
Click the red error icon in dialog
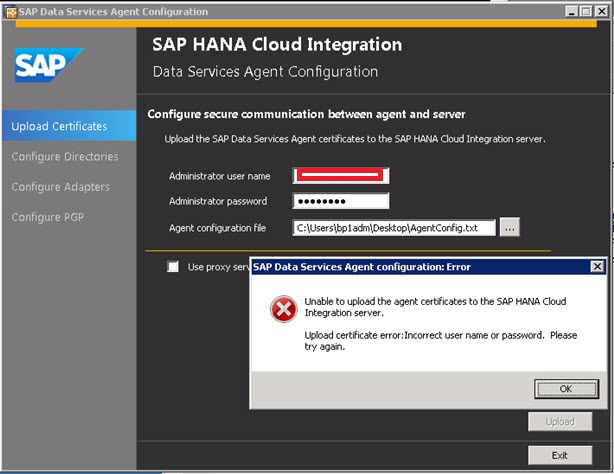284,309
